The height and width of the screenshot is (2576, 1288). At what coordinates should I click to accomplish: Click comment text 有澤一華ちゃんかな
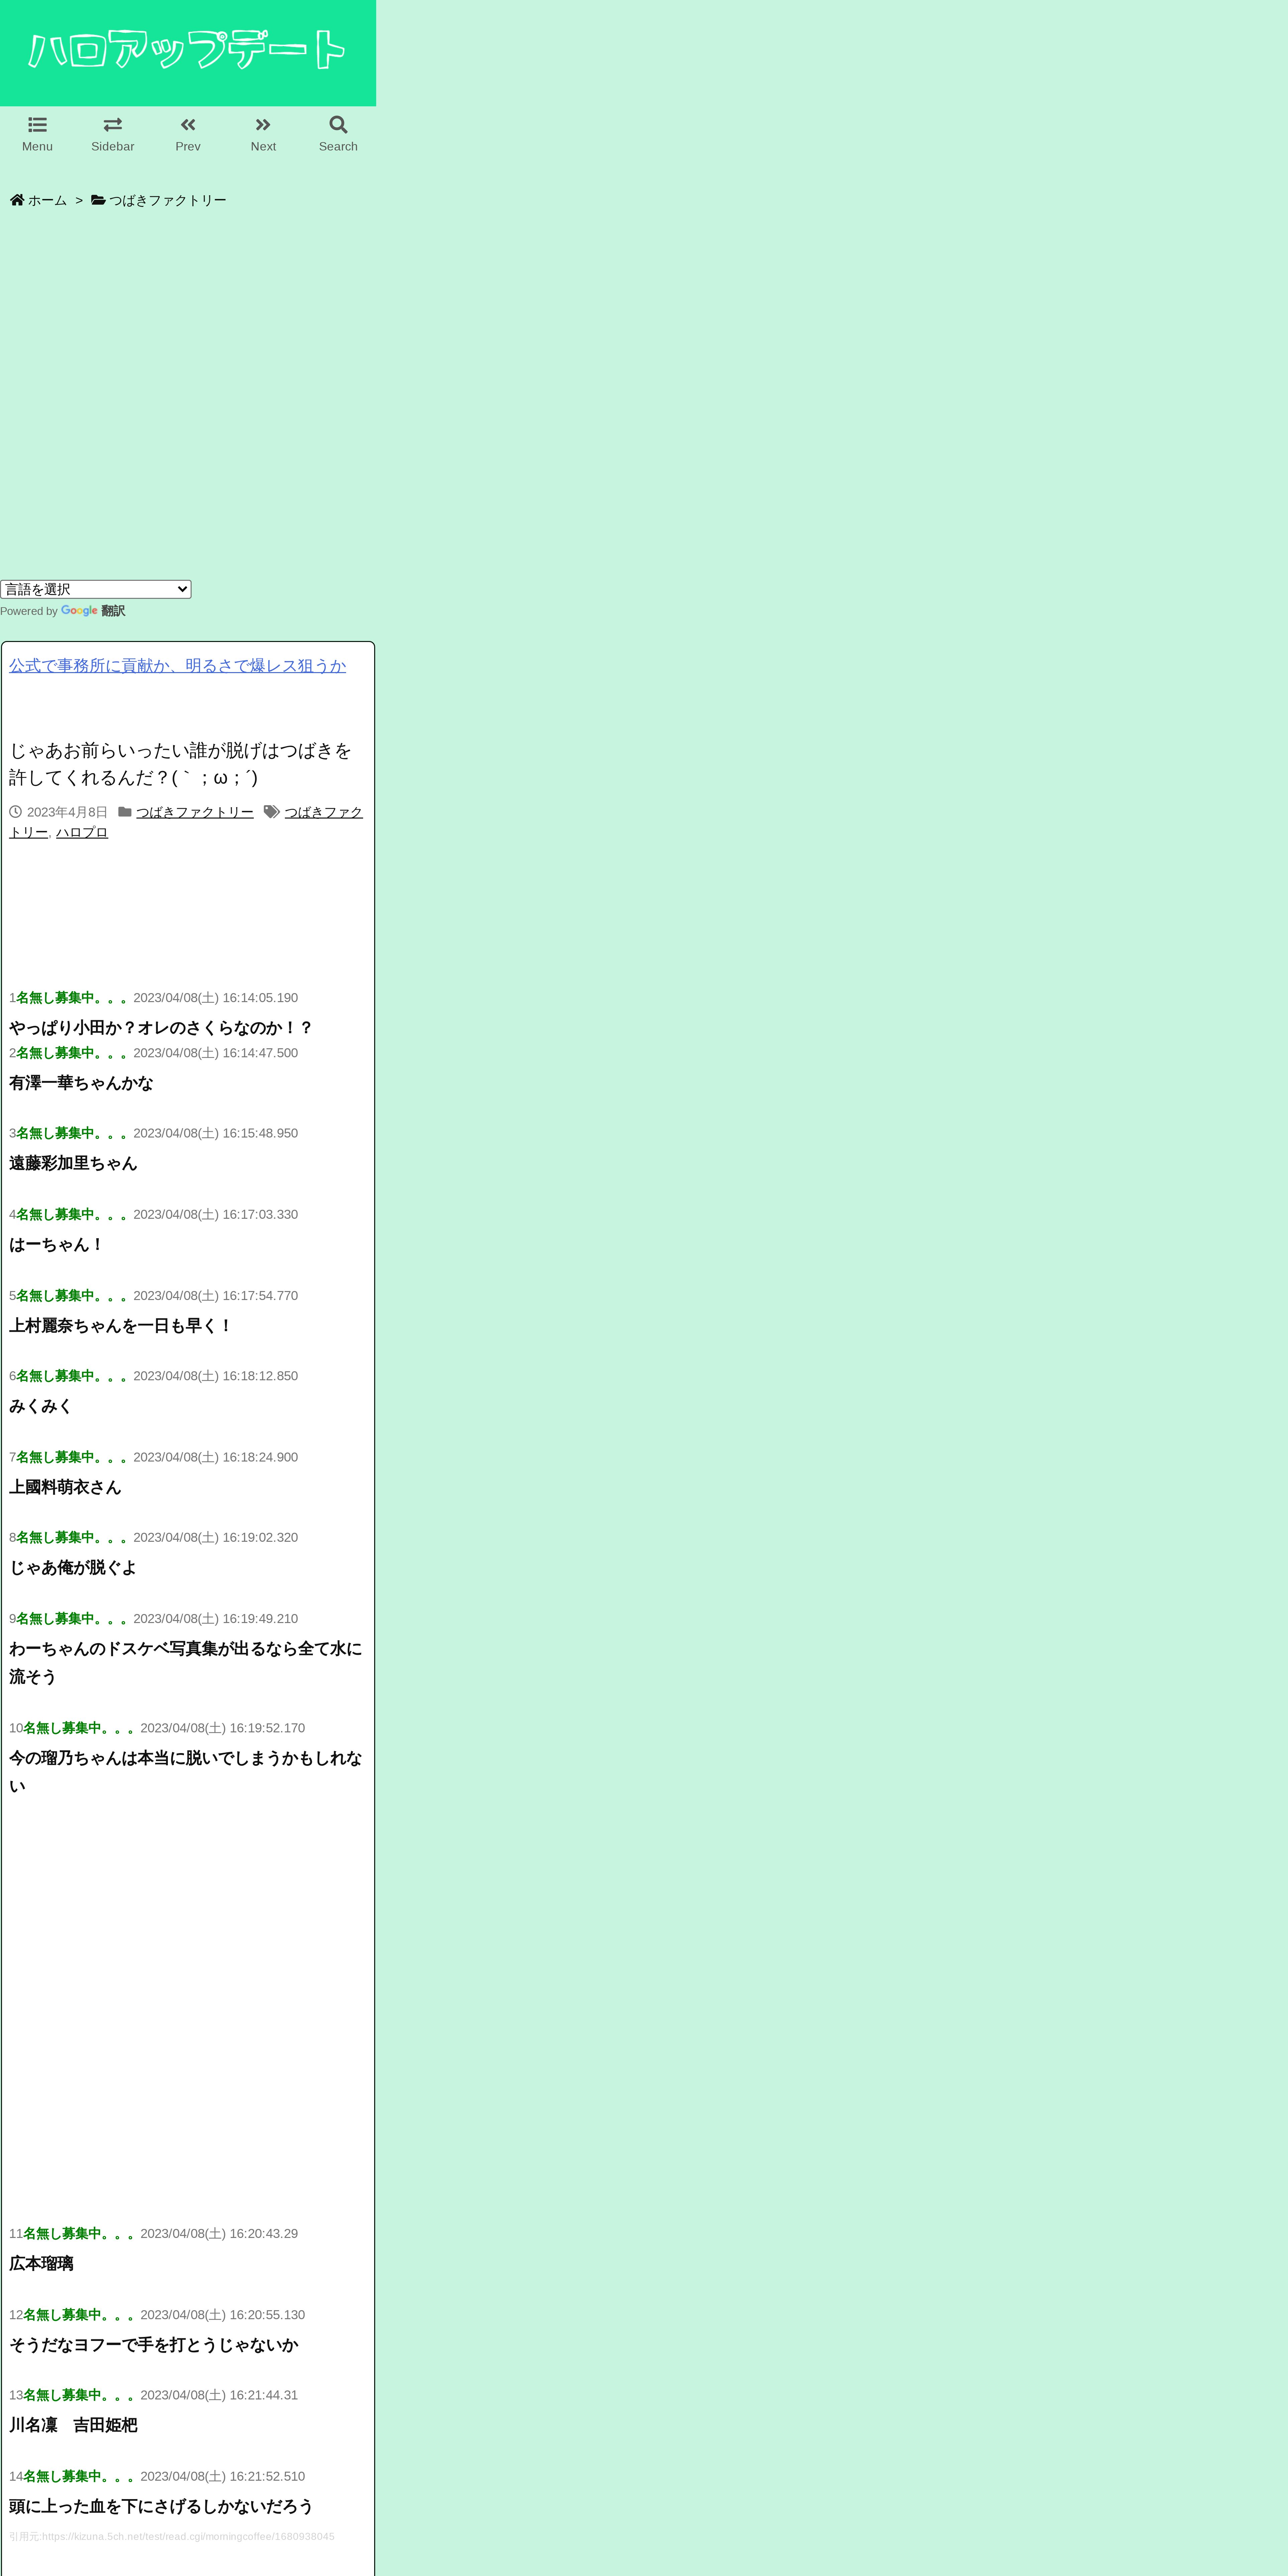[x=81, y=1083]
